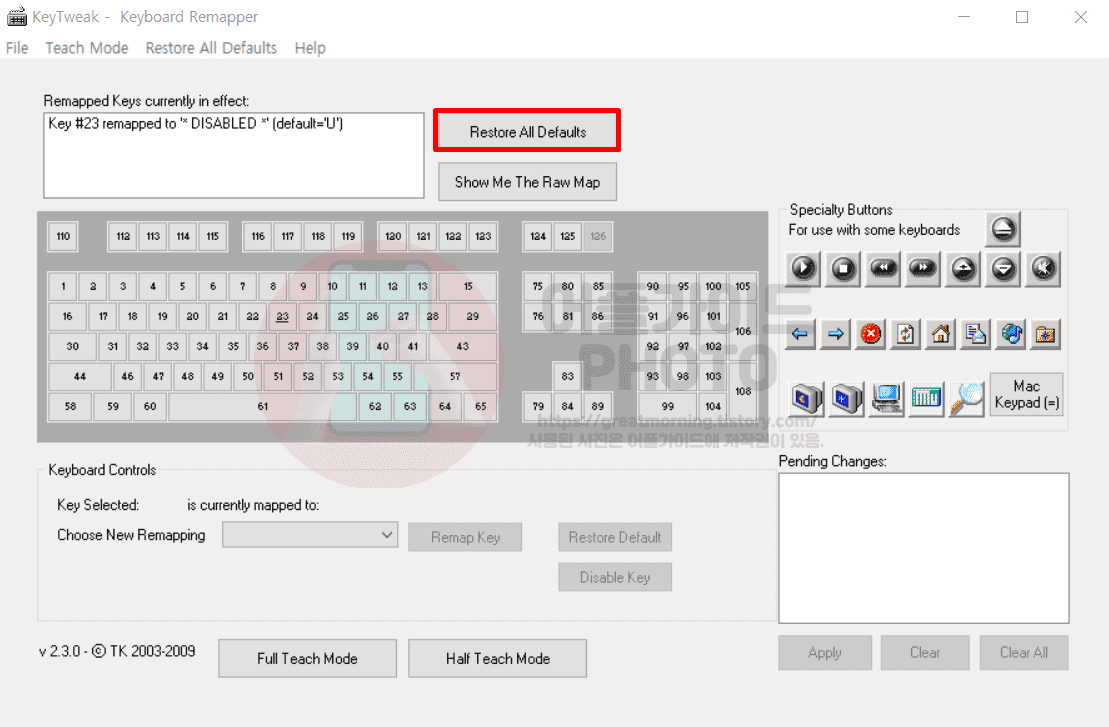Select keyboard key 30
The width and height of the screenshot is (1109, 727).
72,347
